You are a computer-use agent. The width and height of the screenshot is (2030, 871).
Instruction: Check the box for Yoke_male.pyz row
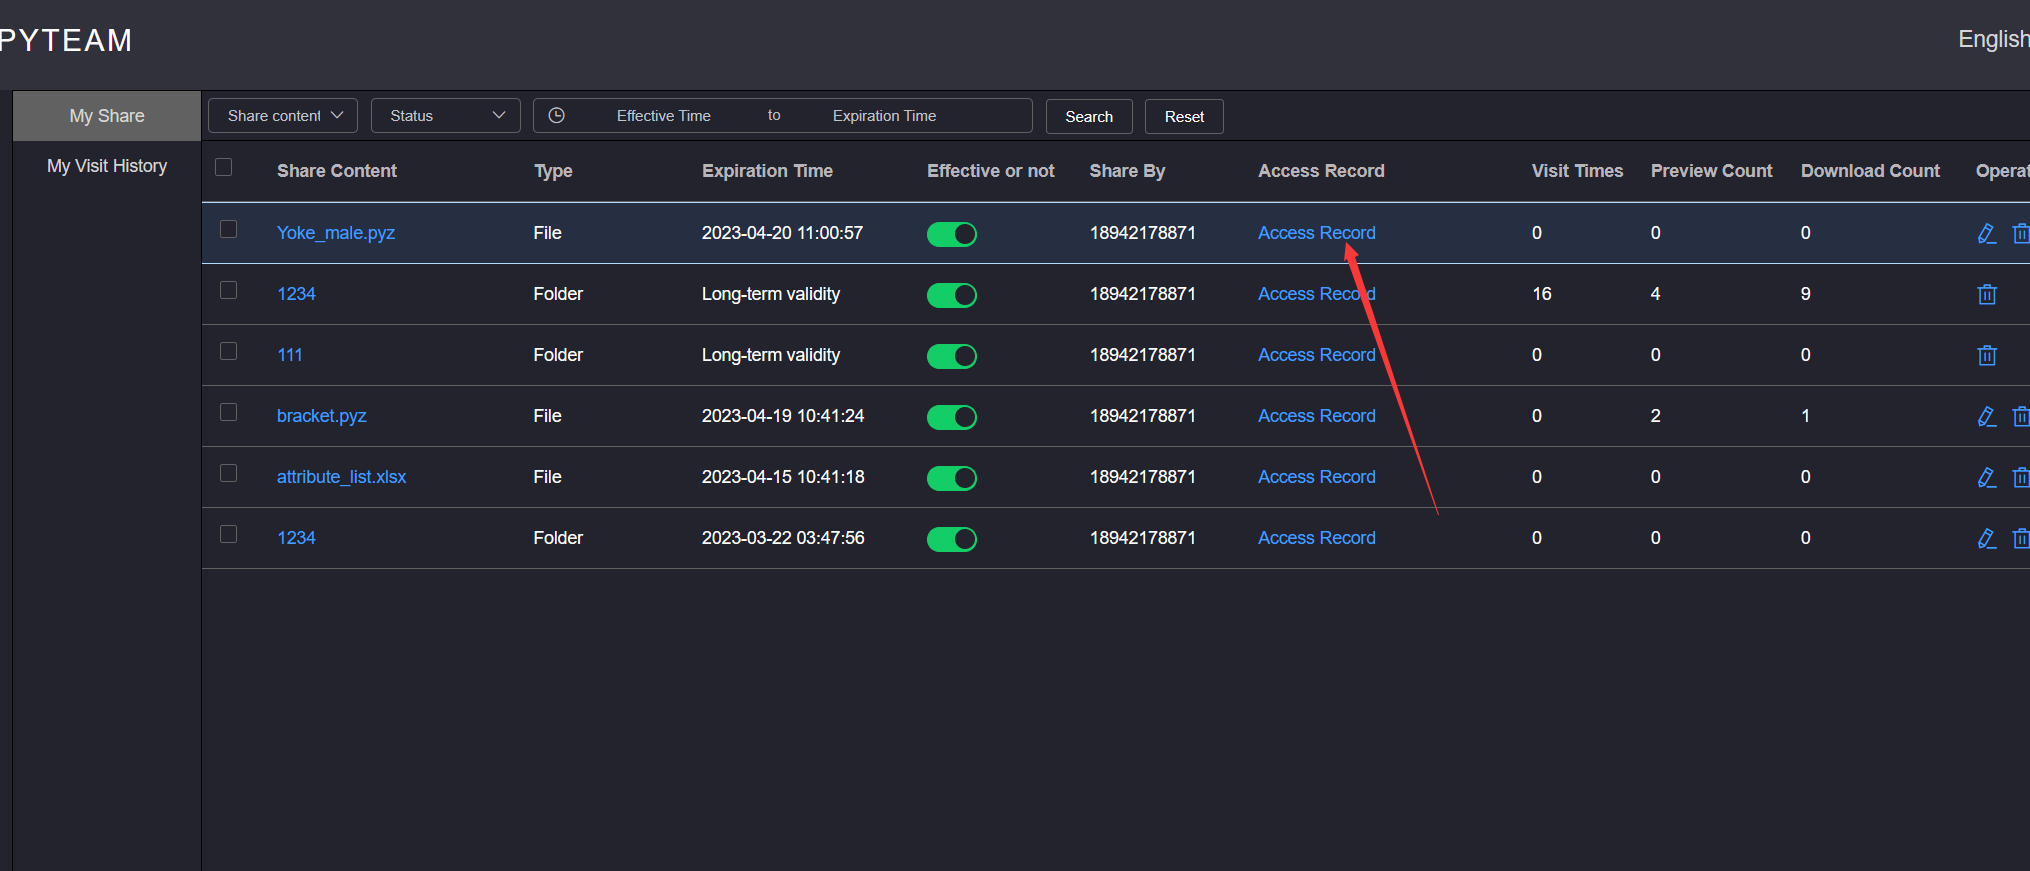(x=229, y=229)
